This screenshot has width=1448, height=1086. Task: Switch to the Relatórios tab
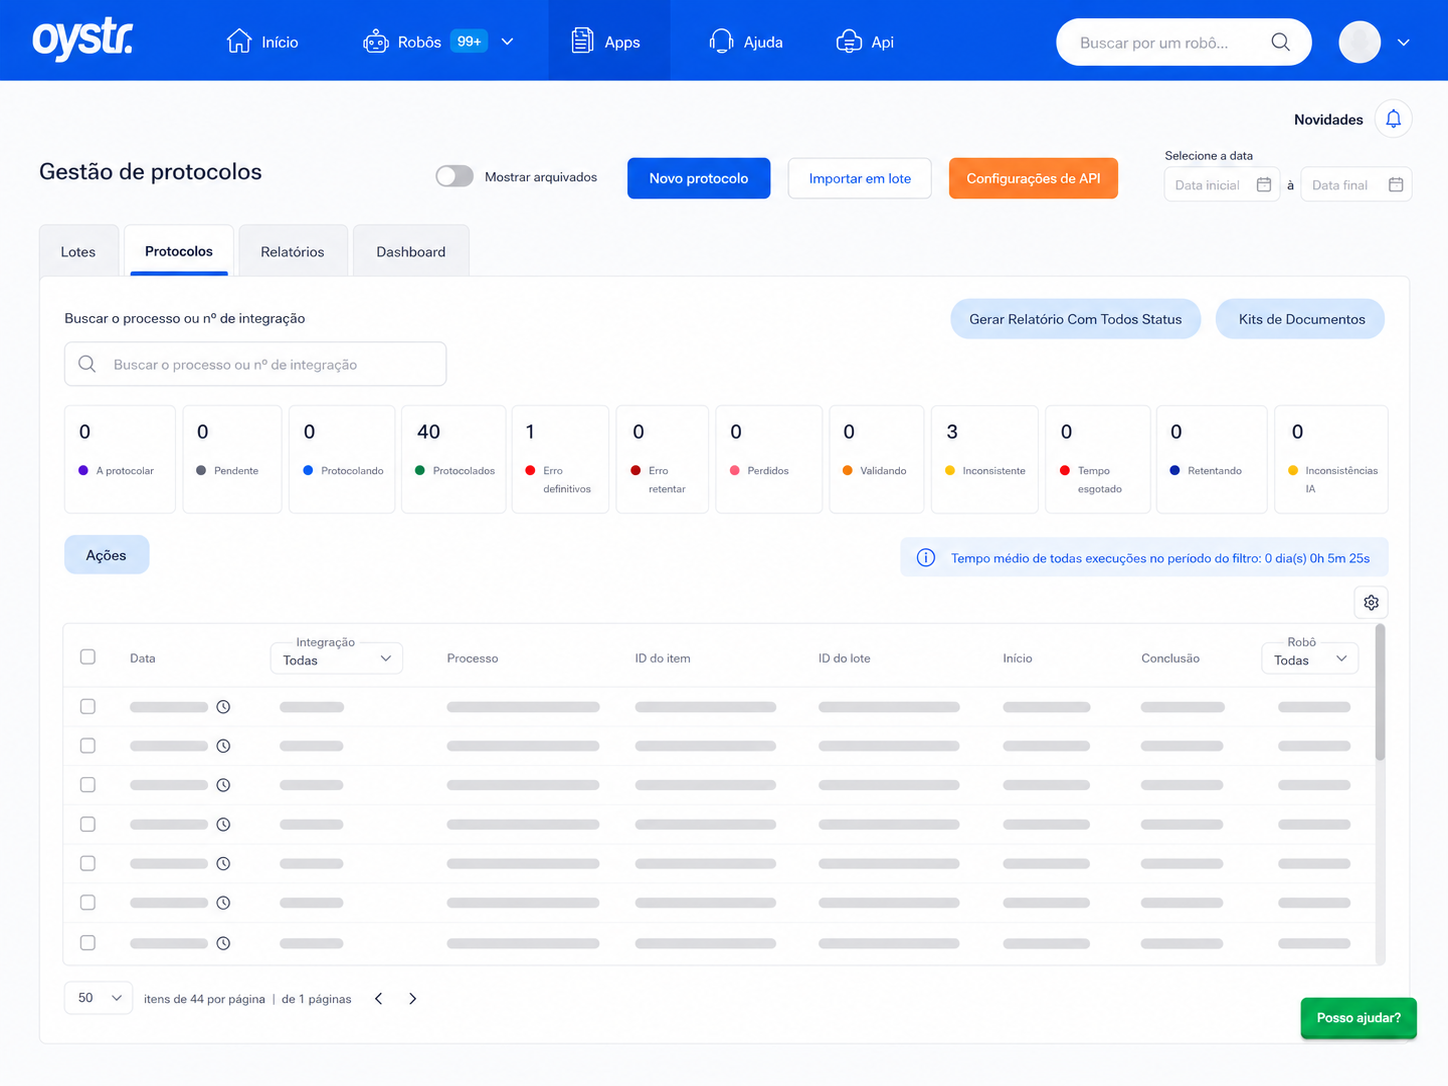pos(292,251)
